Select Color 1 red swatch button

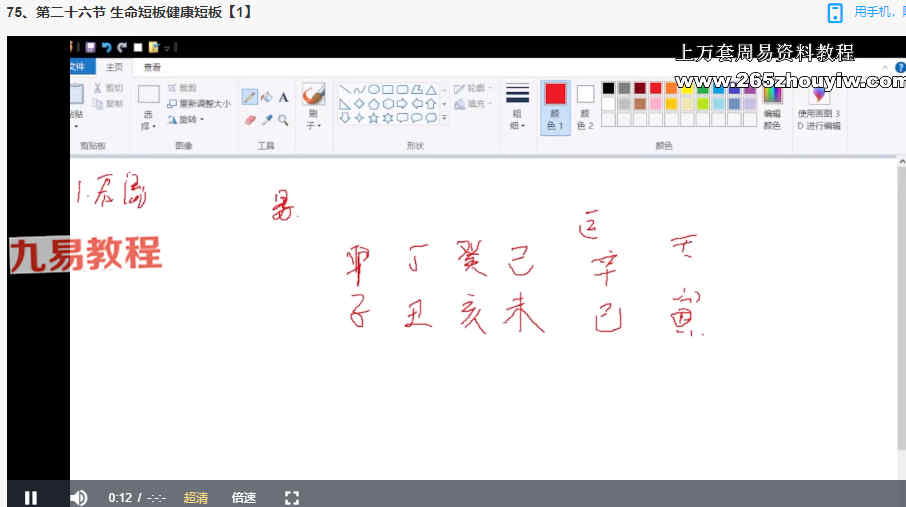point(555,108)
